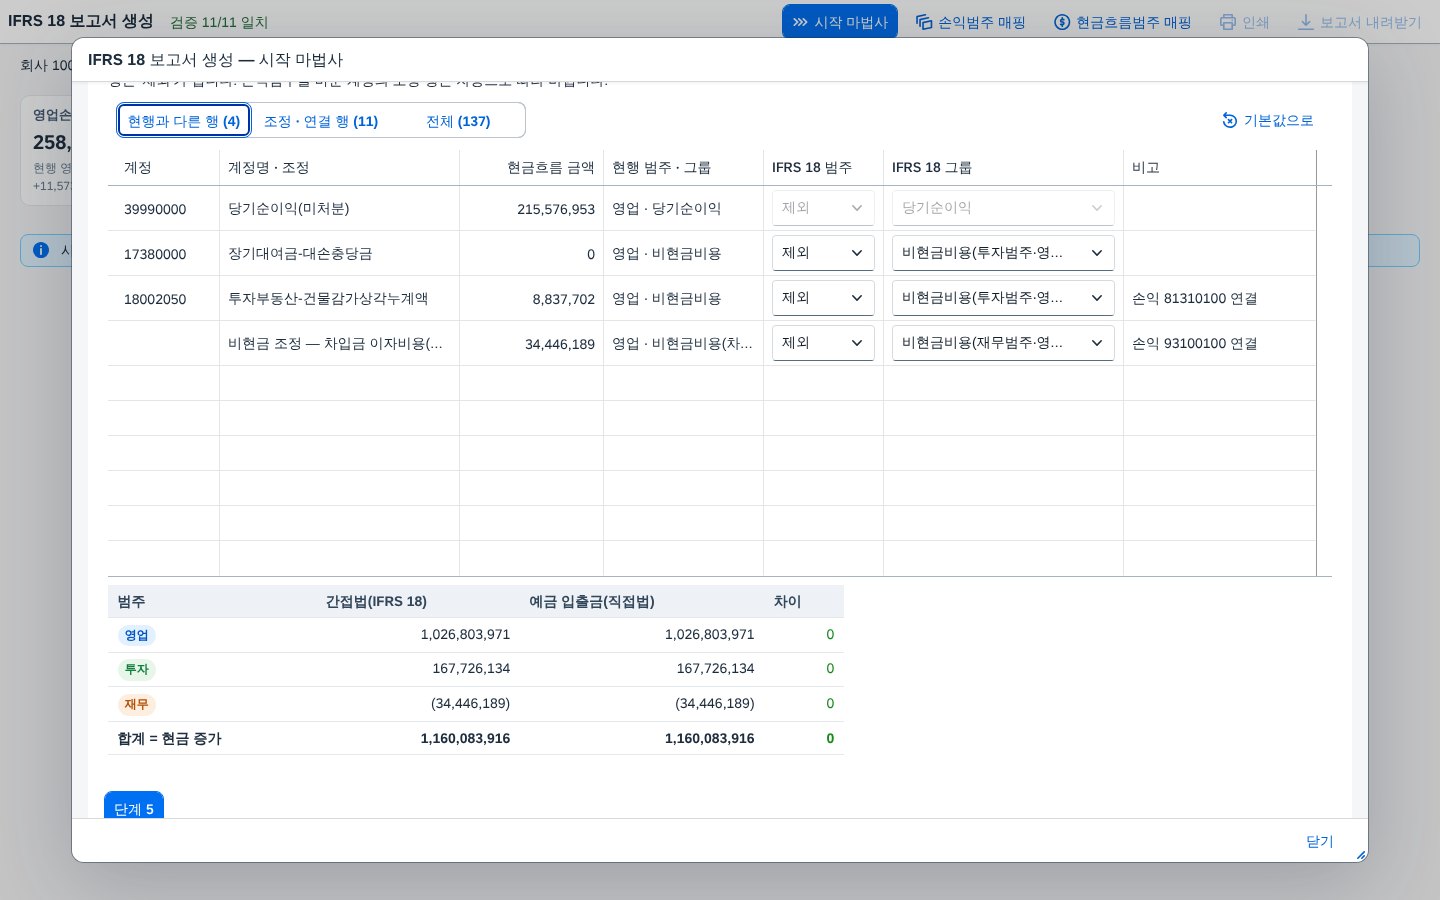Click the dialog resize grip at corner
Screen dimensions: 1440x900
tap(1361, 855)
